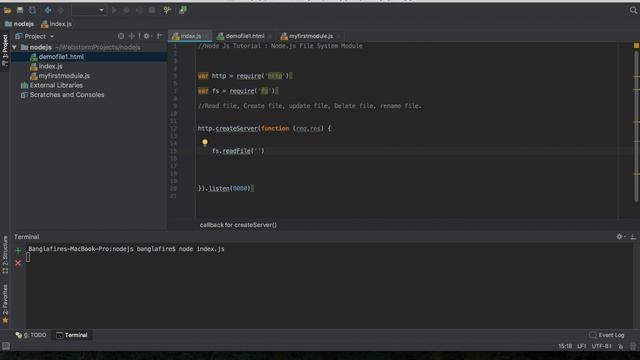Click the Search Everywhere magnifier icon
Screen dimensions: 640x360
point(633,10)
